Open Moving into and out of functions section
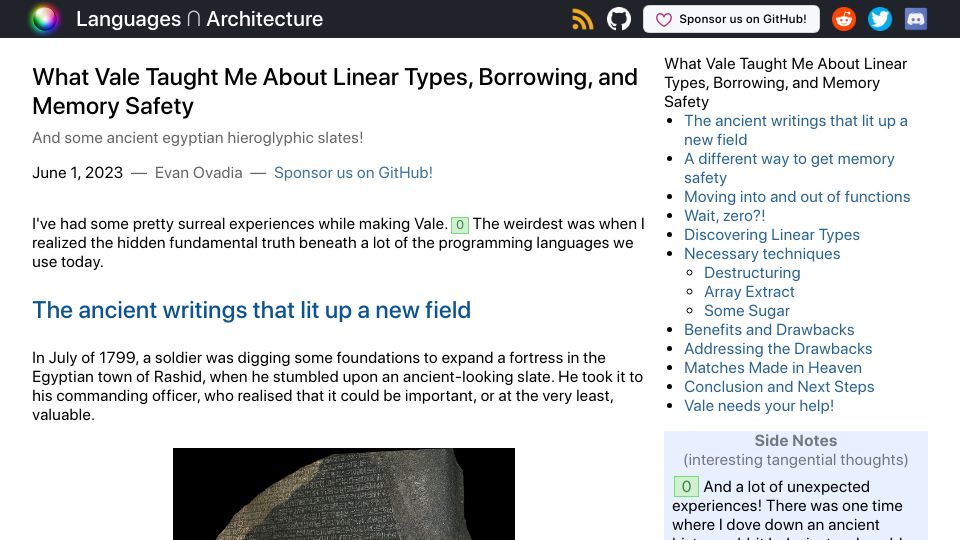The image size is (960, 540). [797, 197]
